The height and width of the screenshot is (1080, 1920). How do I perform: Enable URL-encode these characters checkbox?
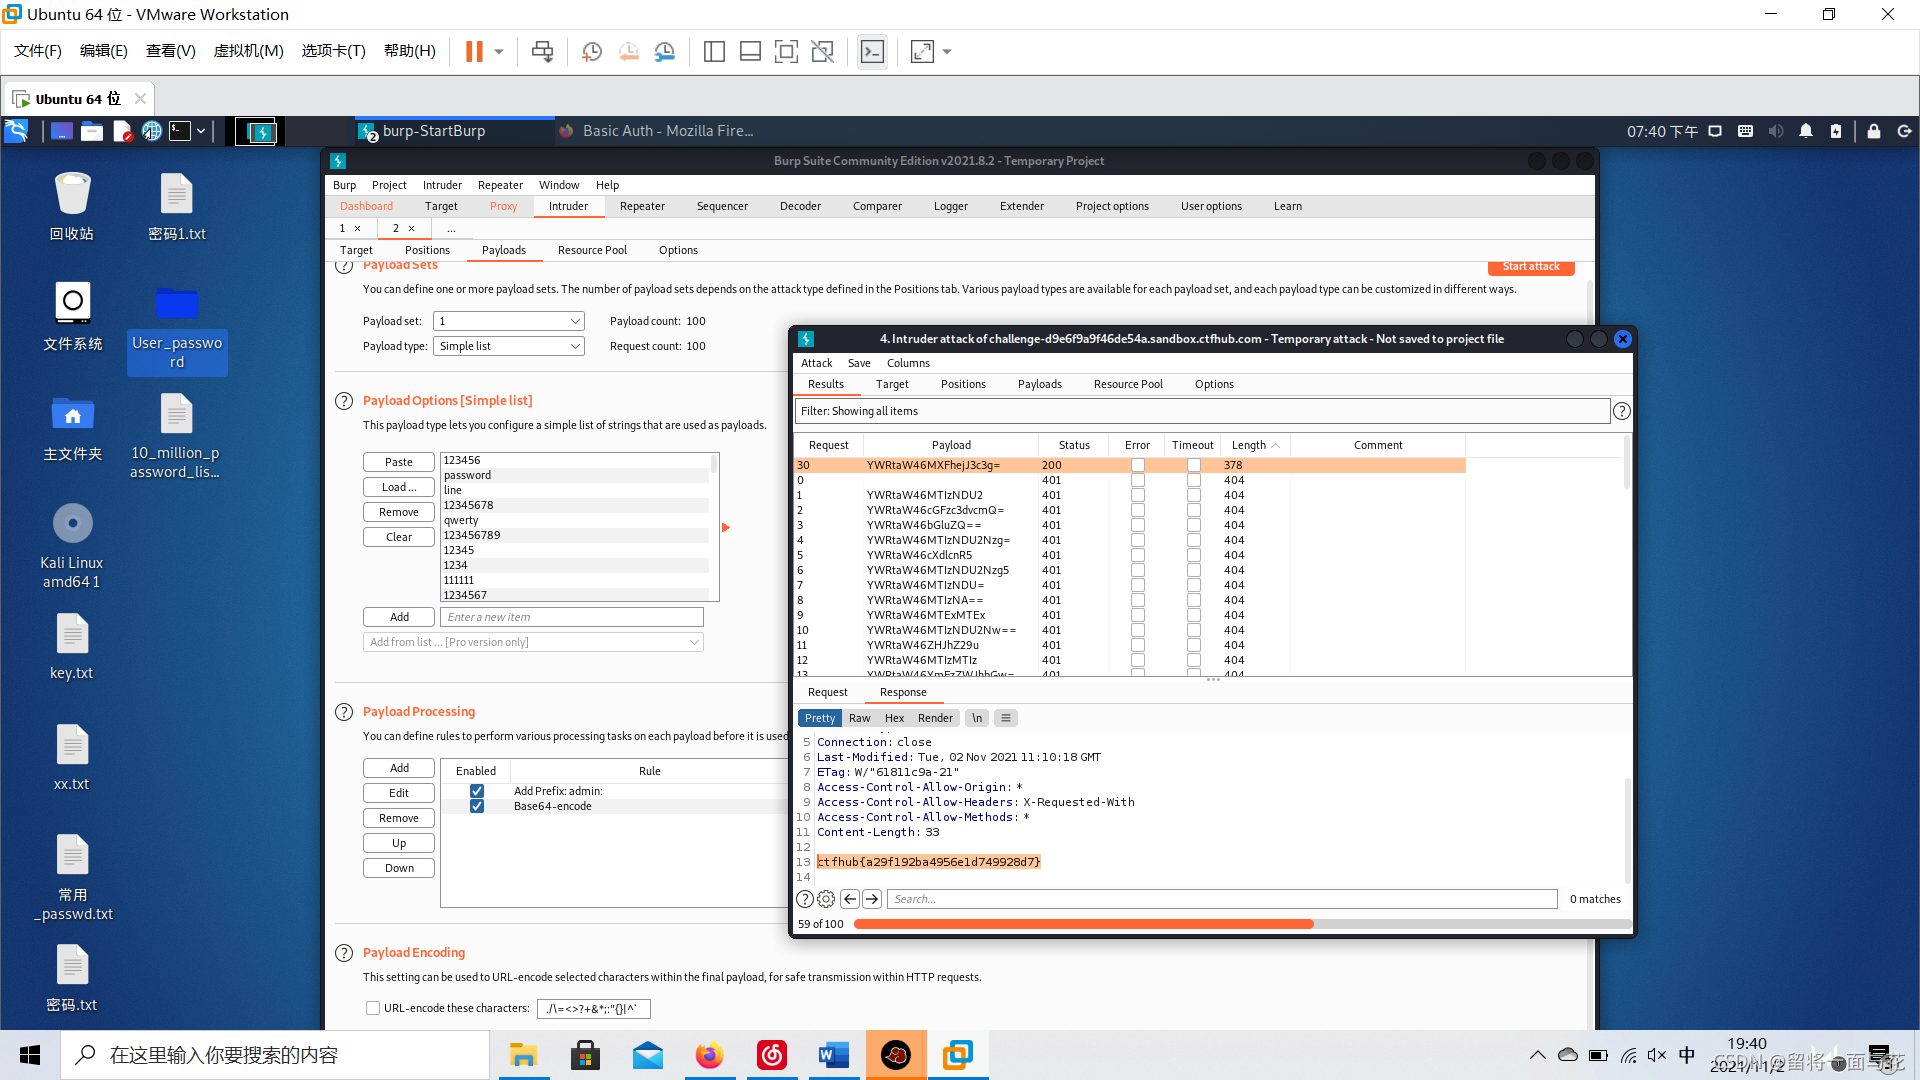(x=373, y=1008)
